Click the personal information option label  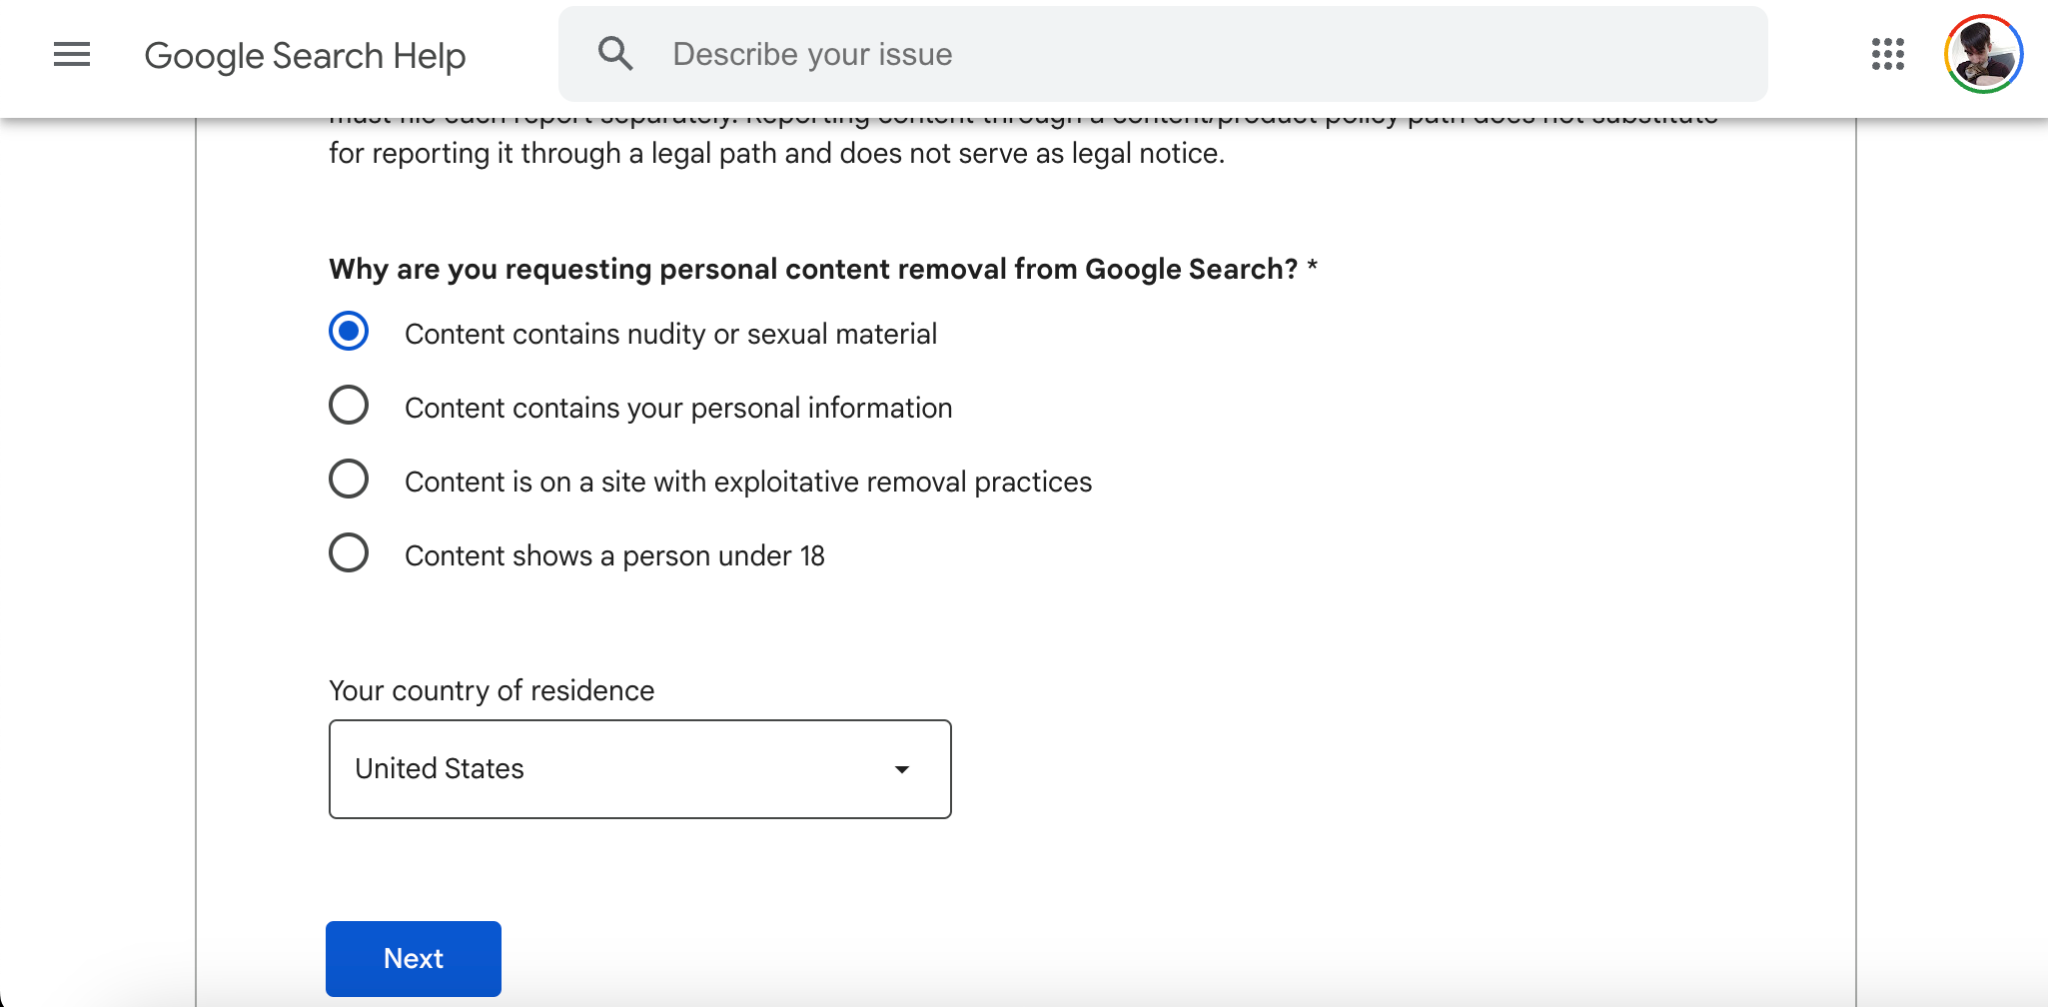pos(678,408)
